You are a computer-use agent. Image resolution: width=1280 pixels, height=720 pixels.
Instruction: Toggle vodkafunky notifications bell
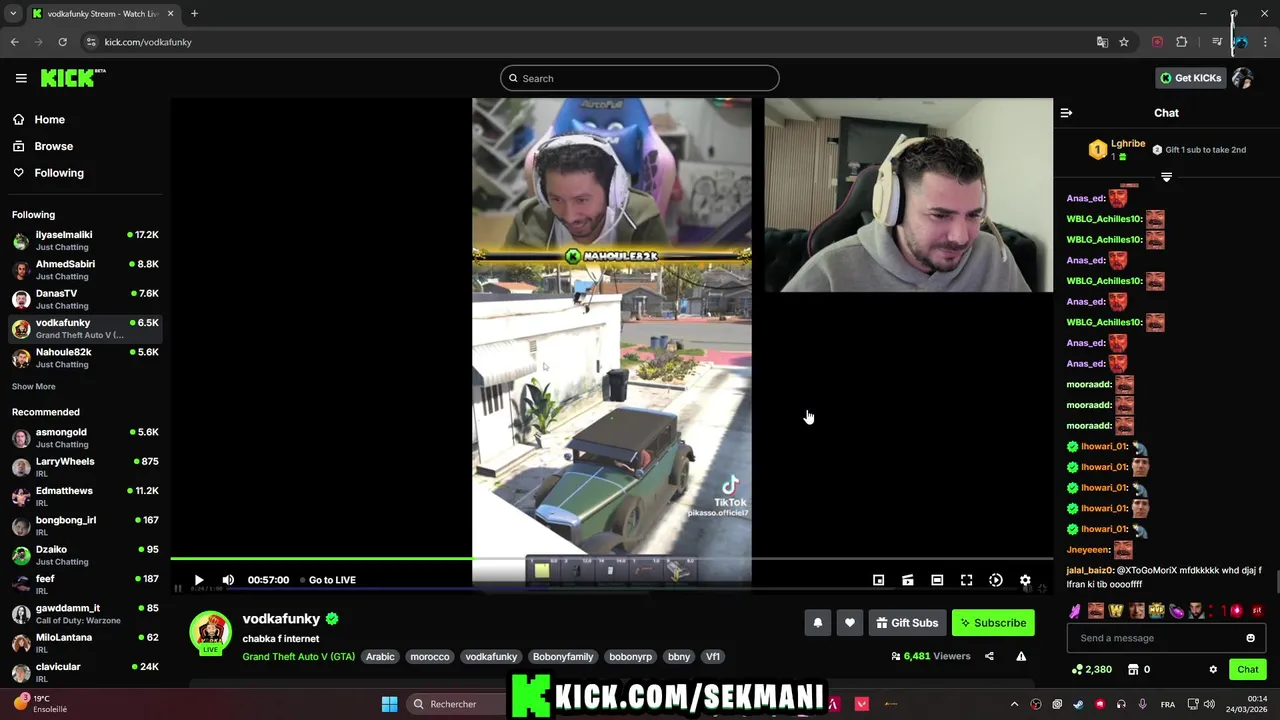818,623
